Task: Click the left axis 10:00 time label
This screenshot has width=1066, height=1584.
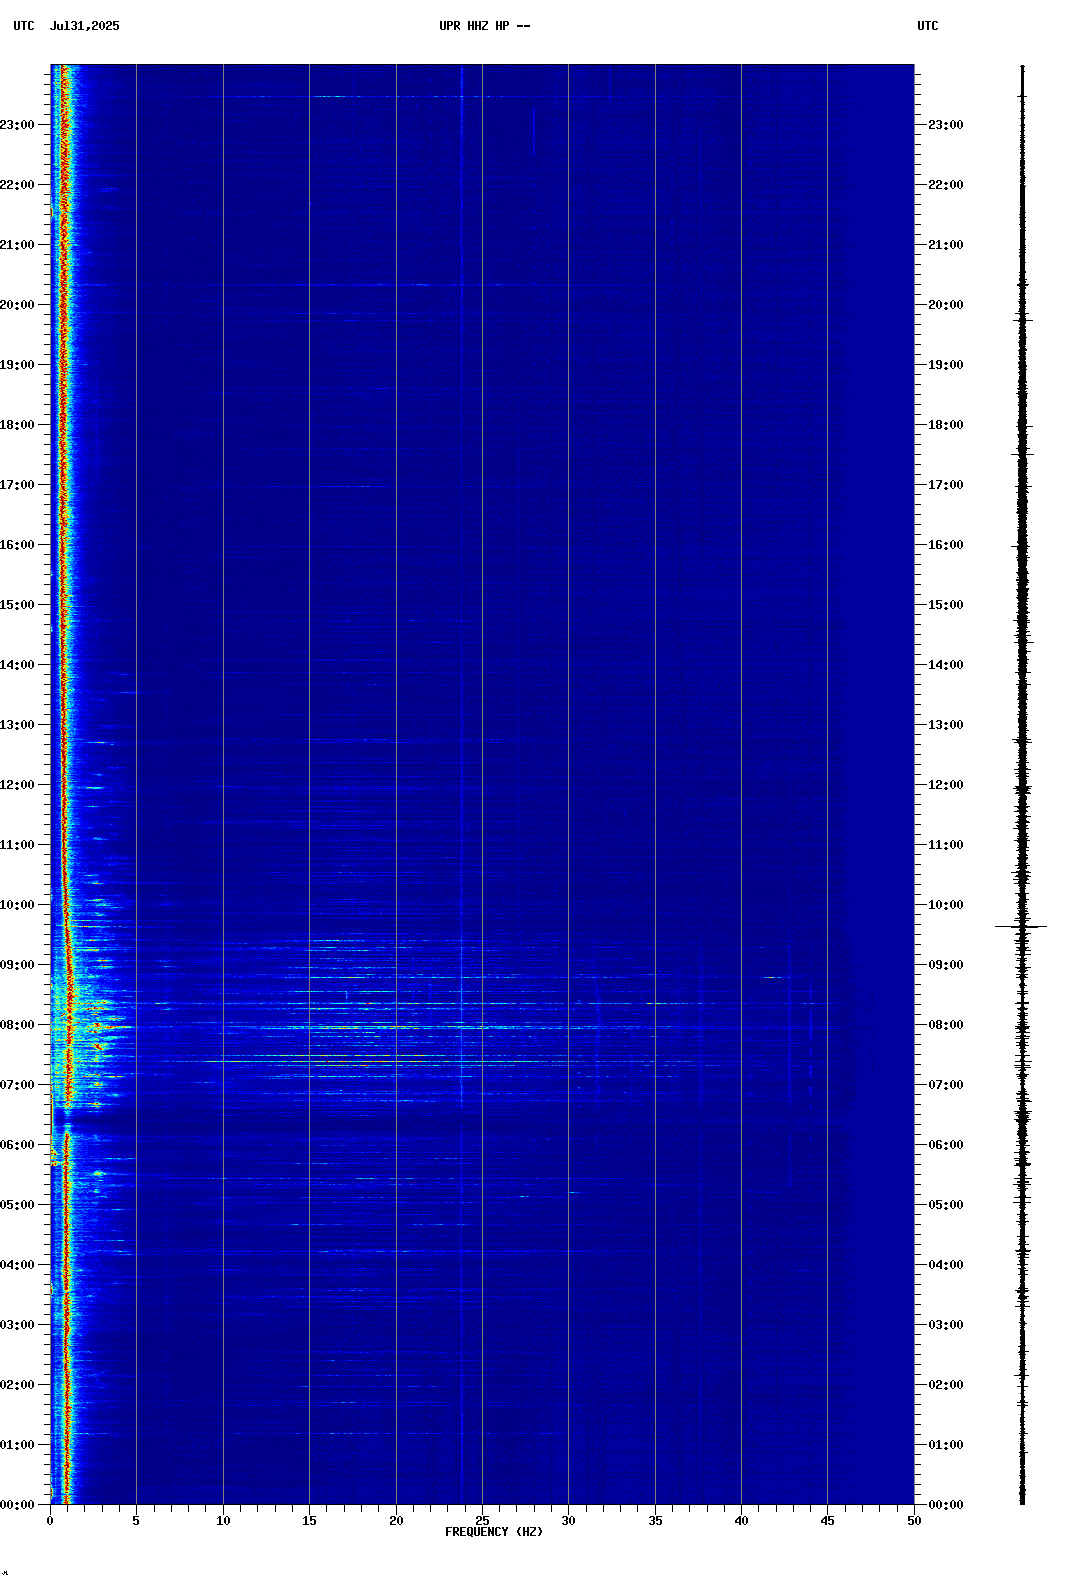Action: pos(18,905)
